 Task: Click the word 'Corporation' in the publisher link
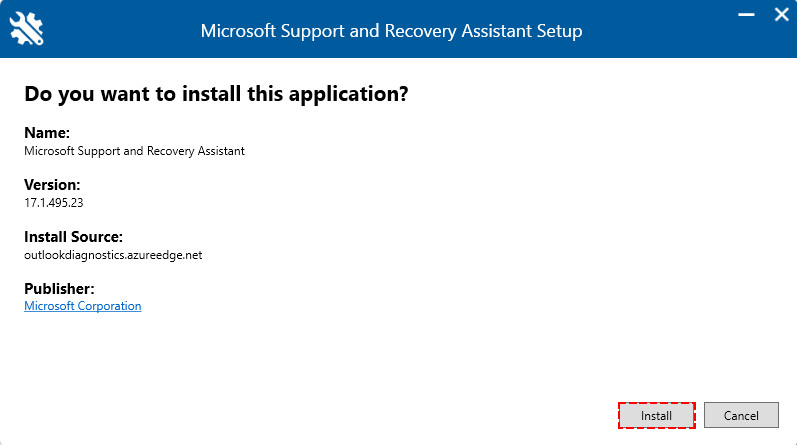110,306
